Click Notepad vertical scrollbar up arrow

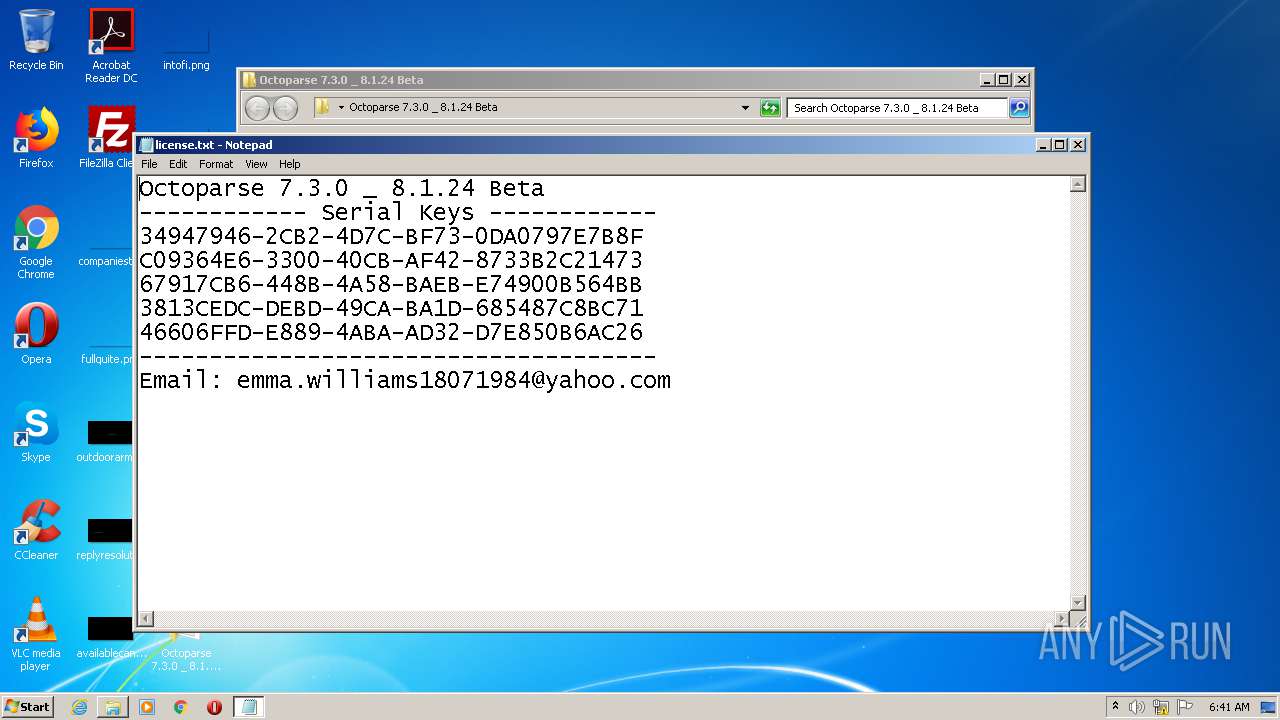tap(1078, 184)
